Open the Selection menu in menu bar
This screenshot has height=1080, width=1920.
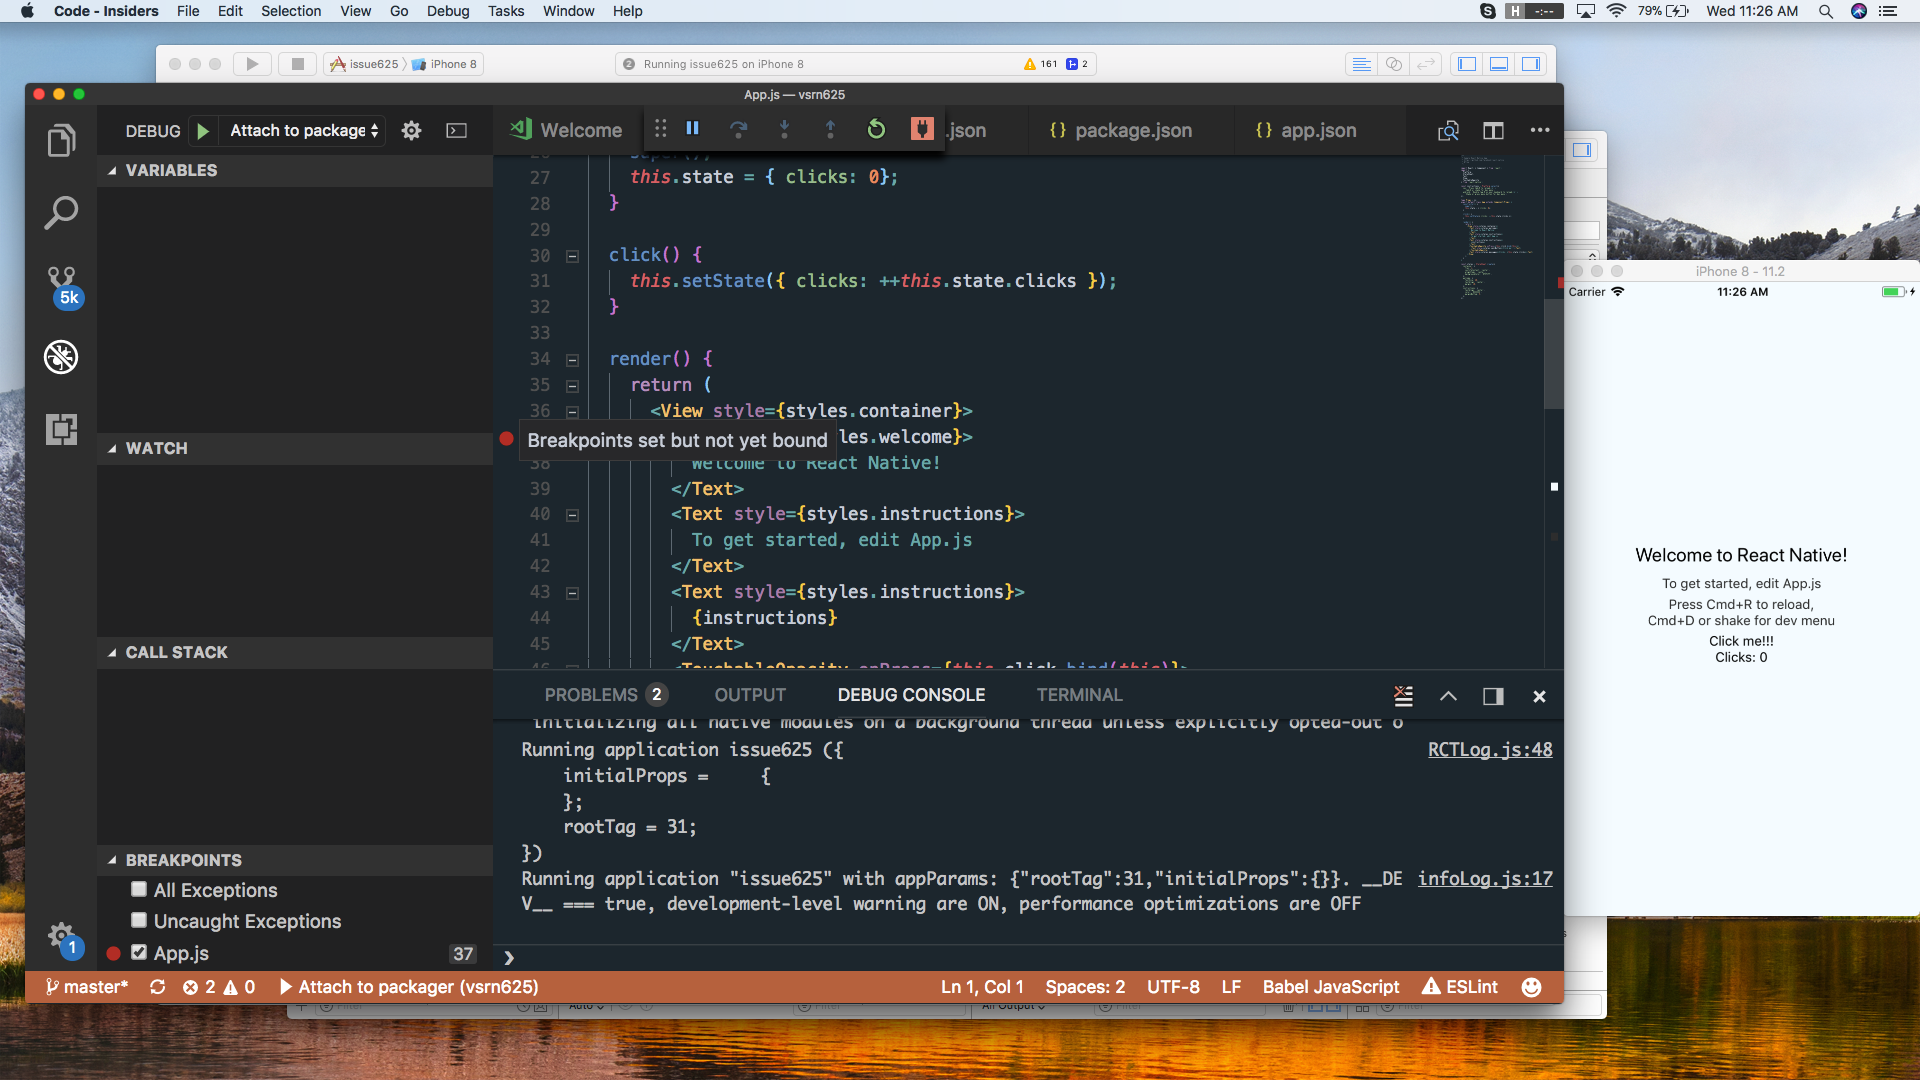[x=291, y=11]
